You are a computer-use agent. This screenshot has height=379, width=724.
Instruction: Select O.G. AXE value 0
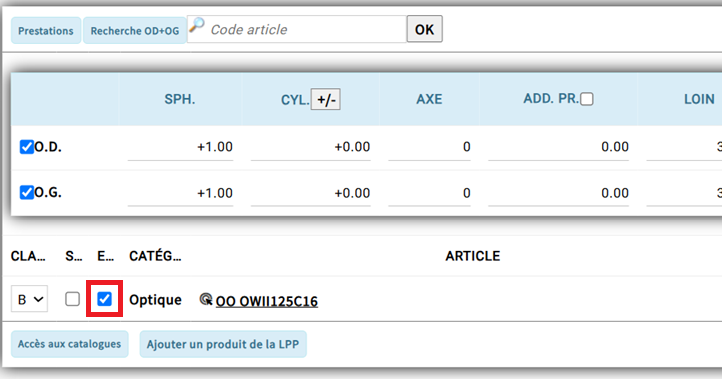[429, 193]
